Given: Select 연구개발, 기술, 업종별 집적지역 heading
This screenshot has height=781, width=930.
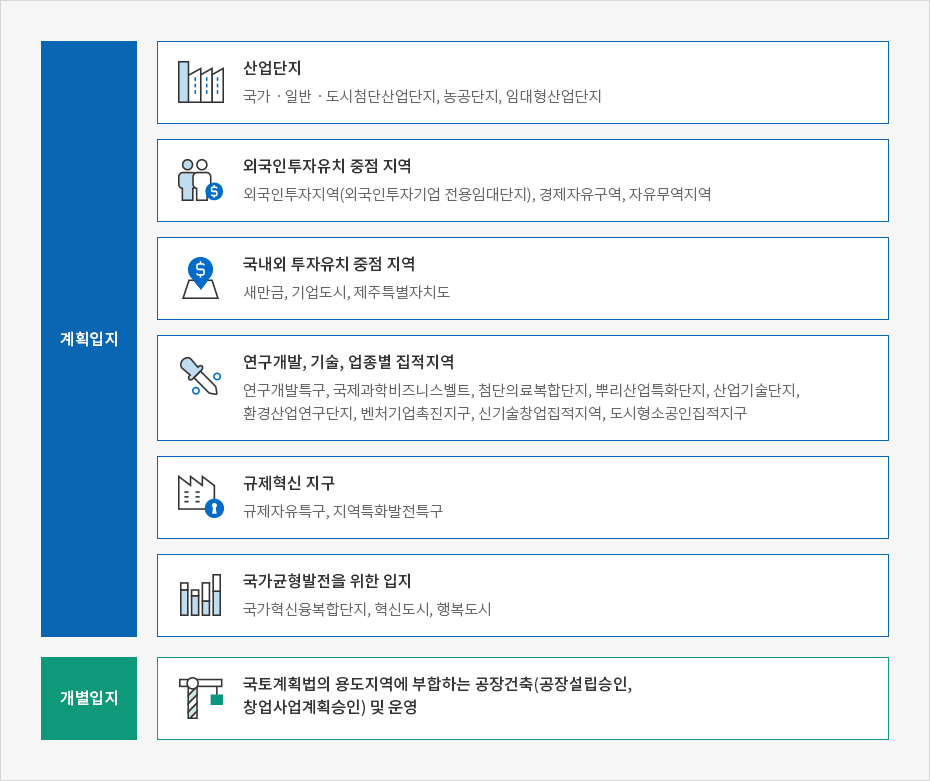Looking at the screenshot, I should 348,362.
